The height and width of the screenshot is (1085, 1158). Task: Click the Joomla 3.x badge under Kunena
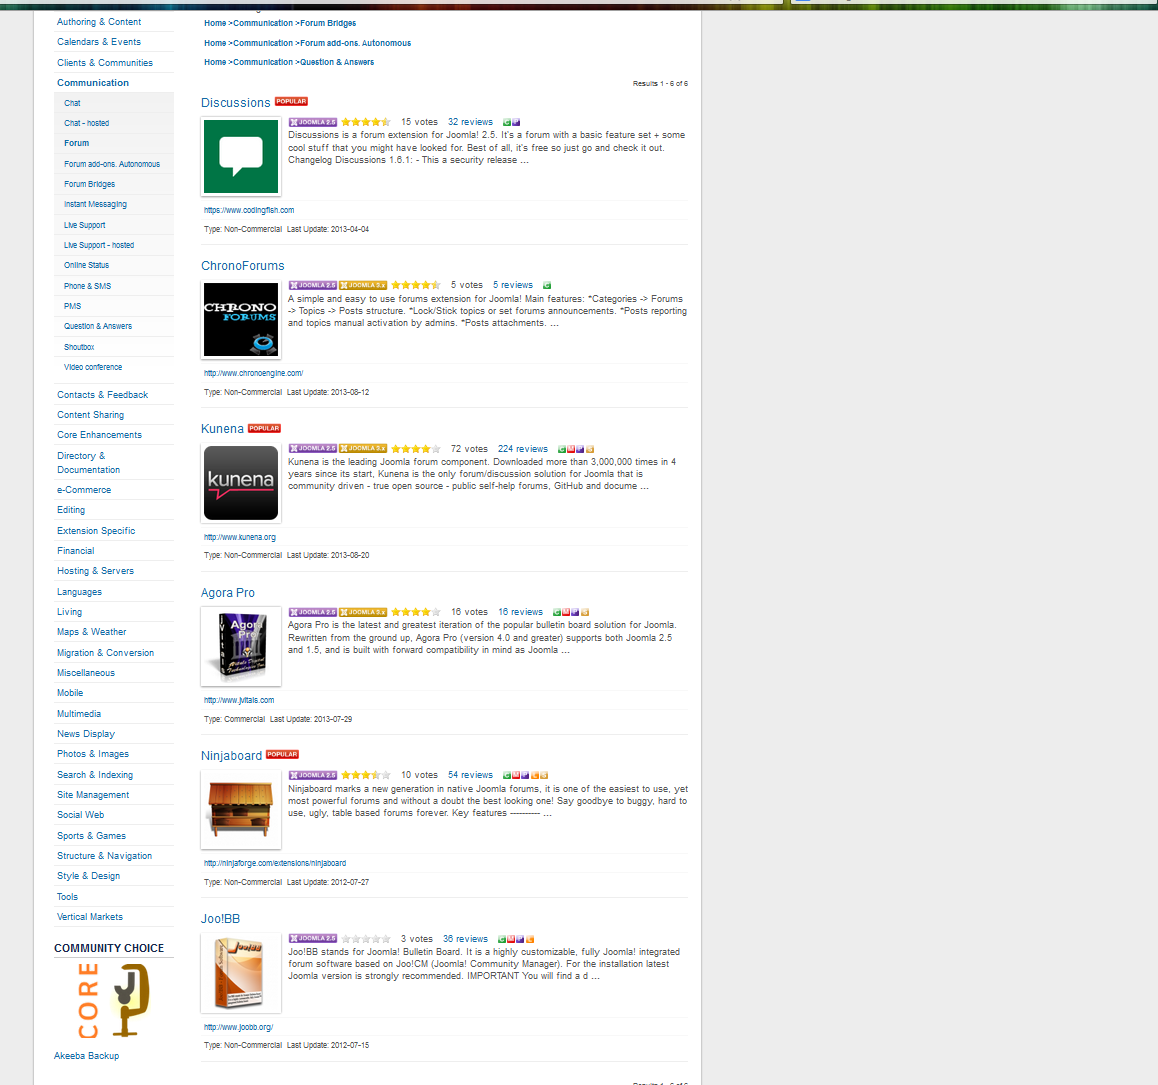pos(363,449)
